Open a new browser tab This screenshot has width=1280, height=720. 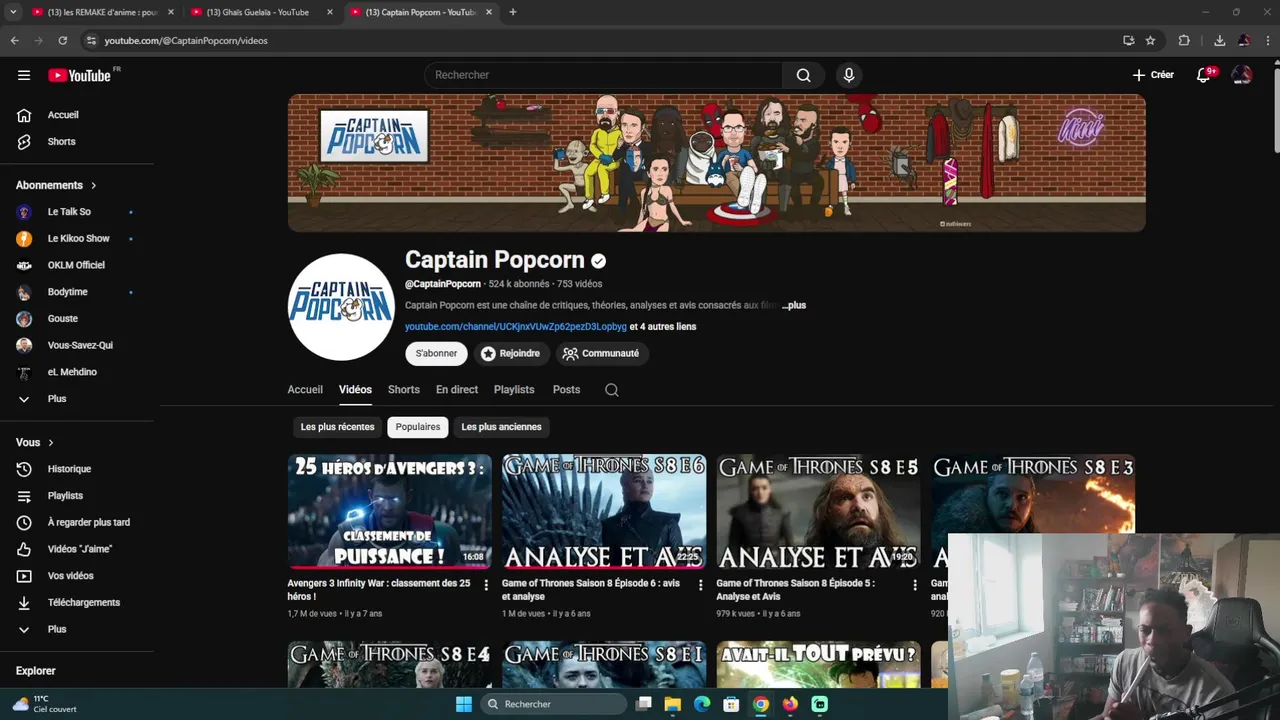(513, 12)
